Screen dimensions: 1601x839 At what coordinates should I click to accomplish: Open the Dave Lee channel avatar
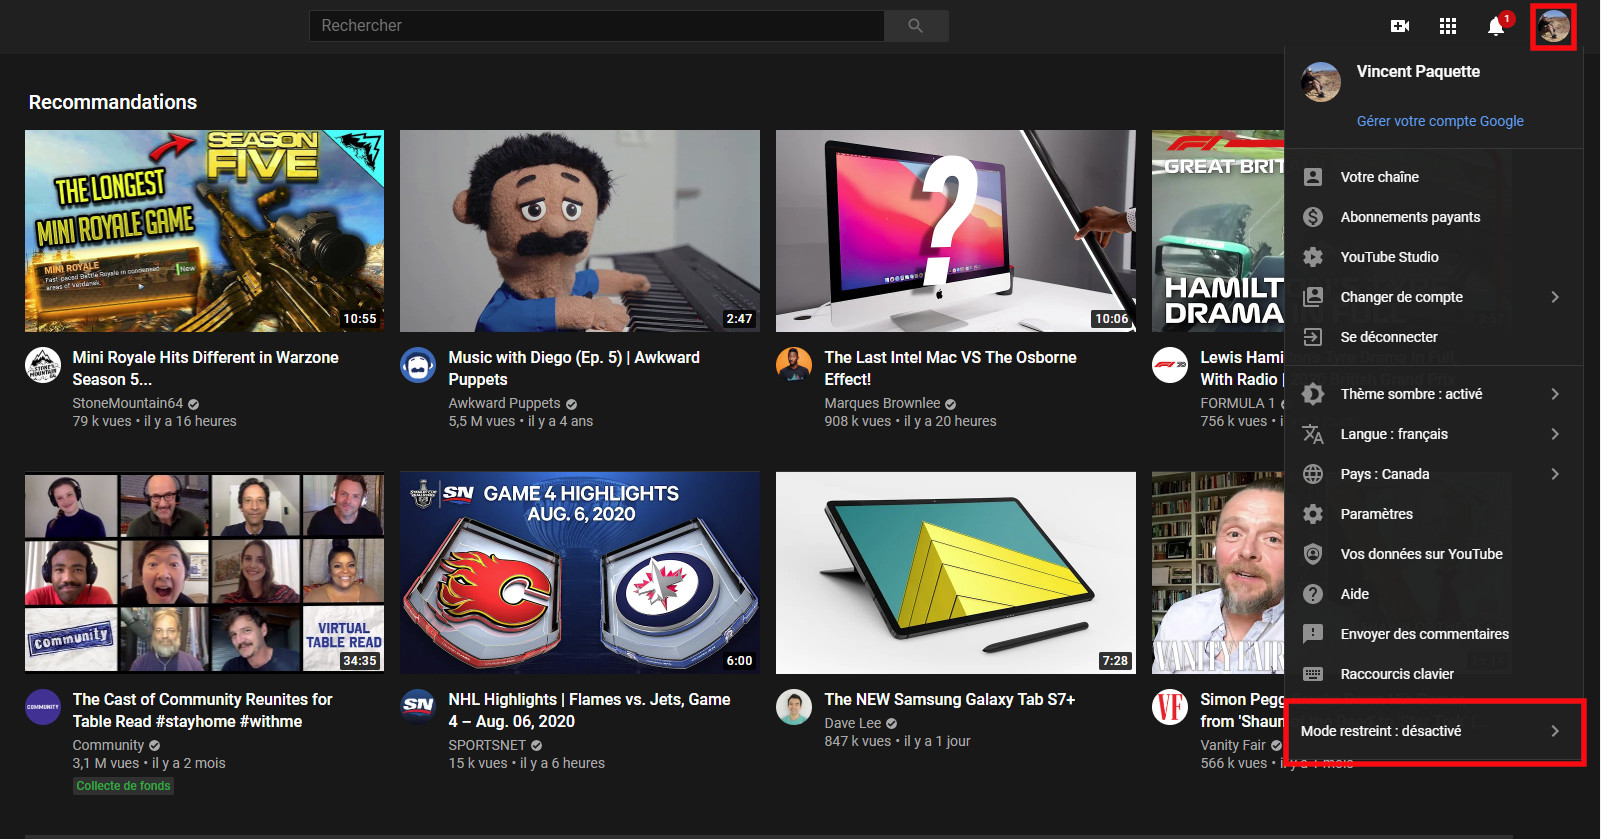coord(794,707)
